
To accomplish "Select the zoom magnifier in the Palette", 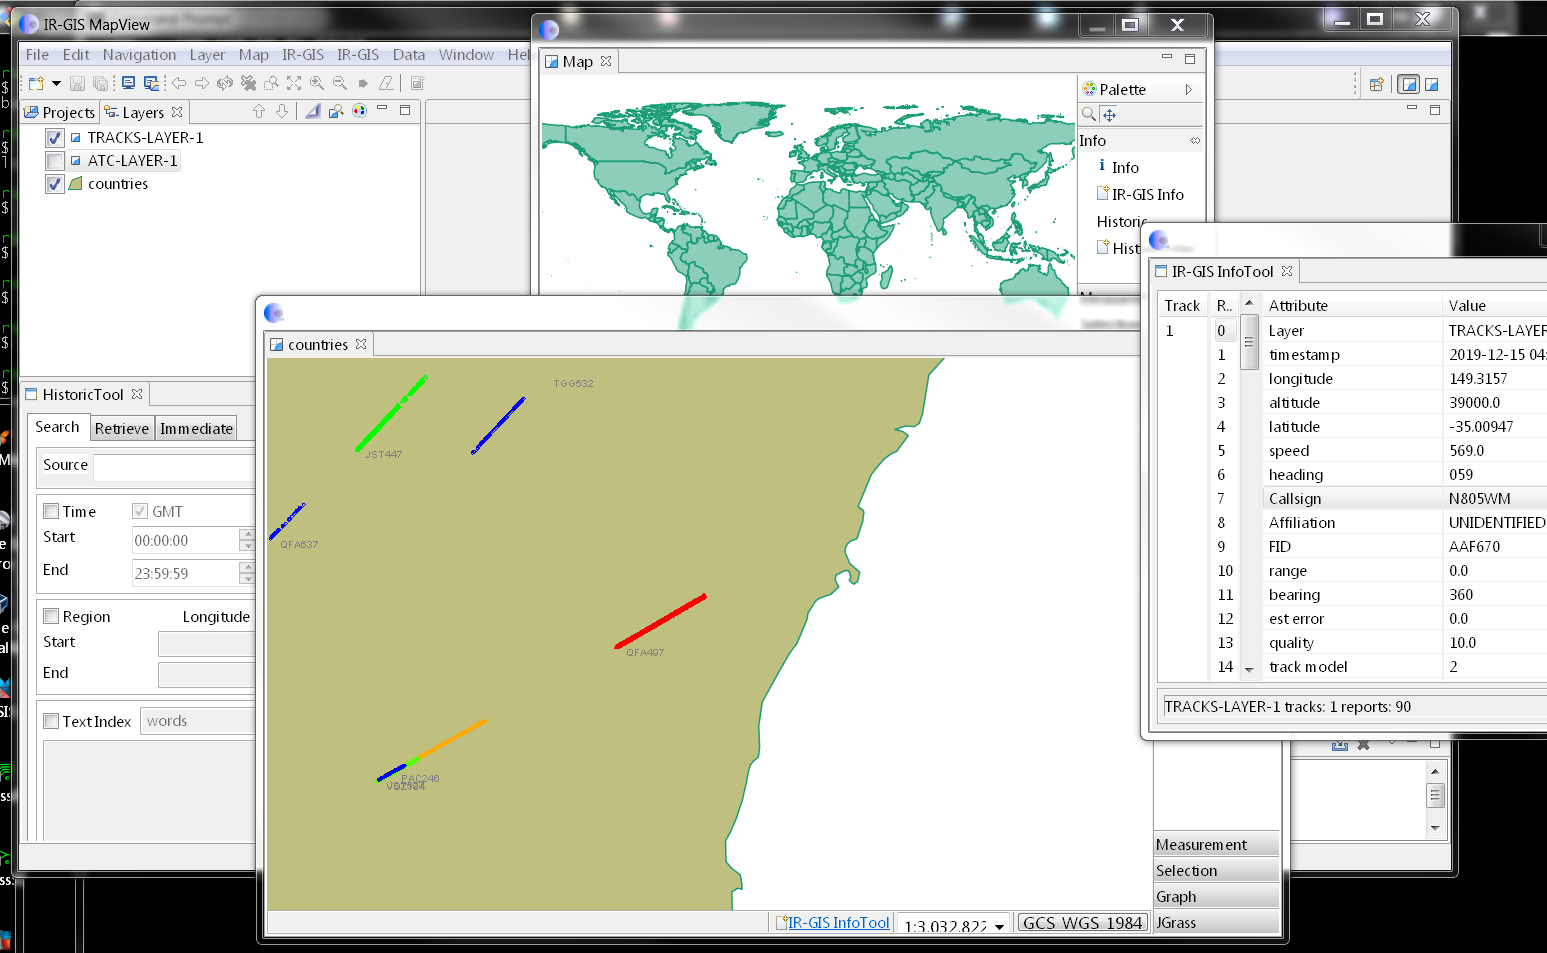I will [1089, 115].
